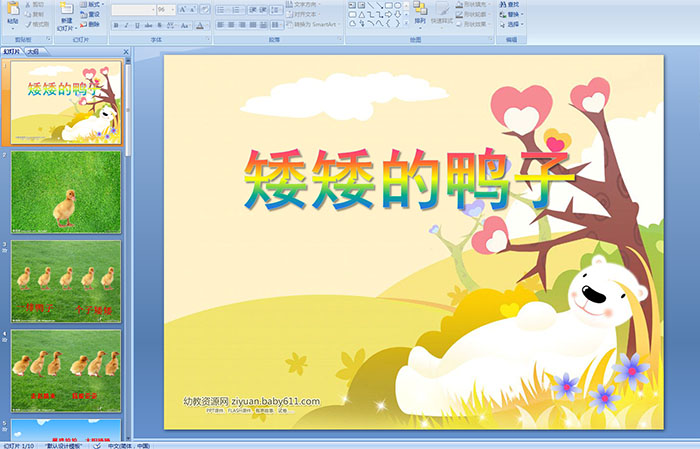
Task: Open the Shape Outline (形状轮廓) menu
Action: (x=473, y=14)
